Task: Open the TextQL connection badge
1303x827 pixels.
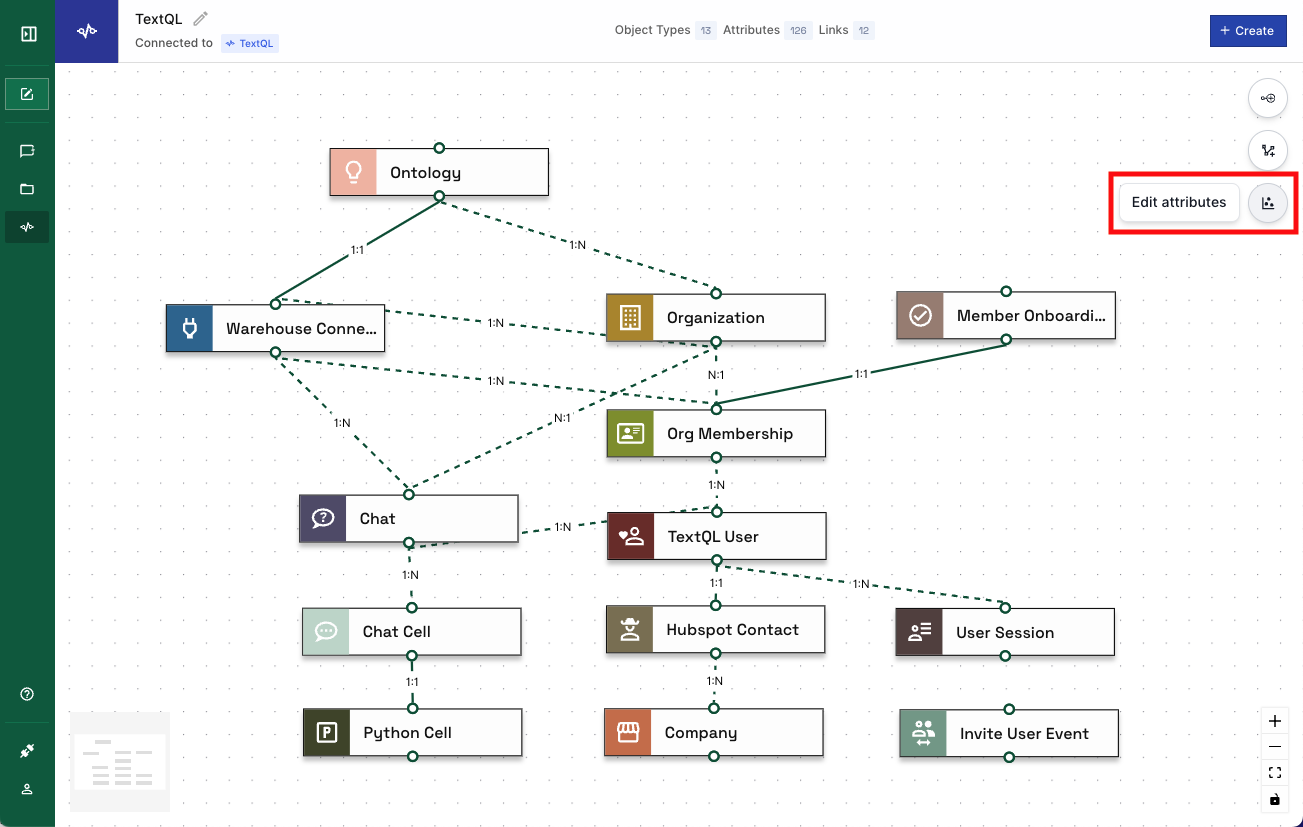Action: click(x=250, y=43)
